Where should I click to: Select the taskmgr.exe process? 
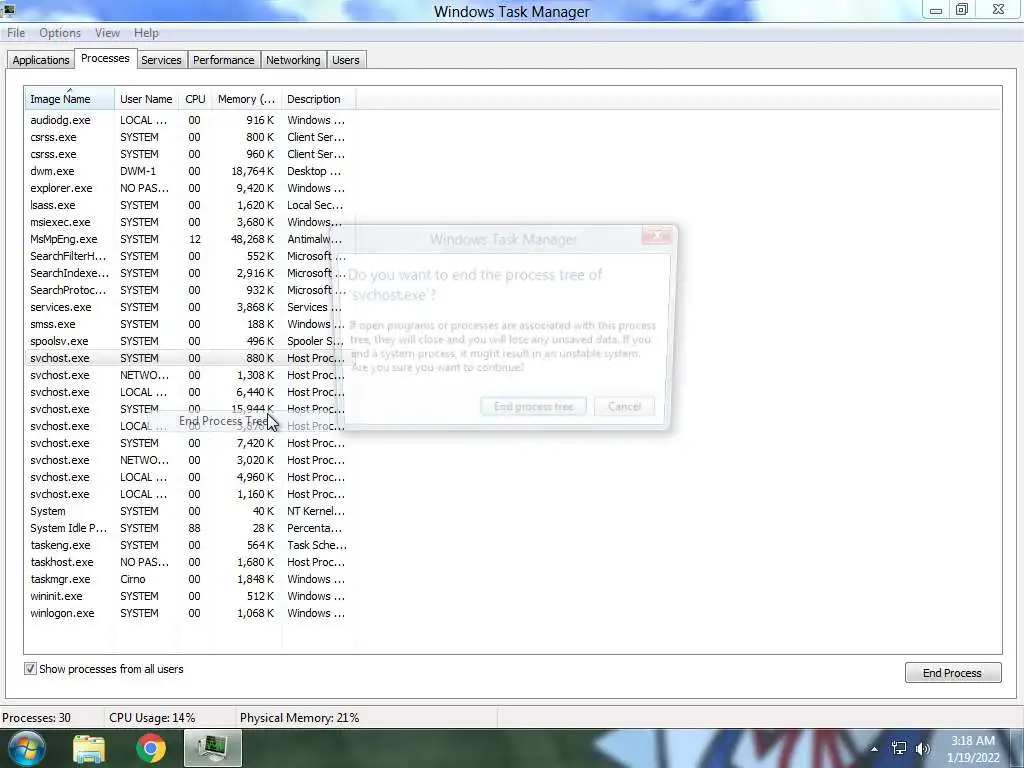pos(189,579)
